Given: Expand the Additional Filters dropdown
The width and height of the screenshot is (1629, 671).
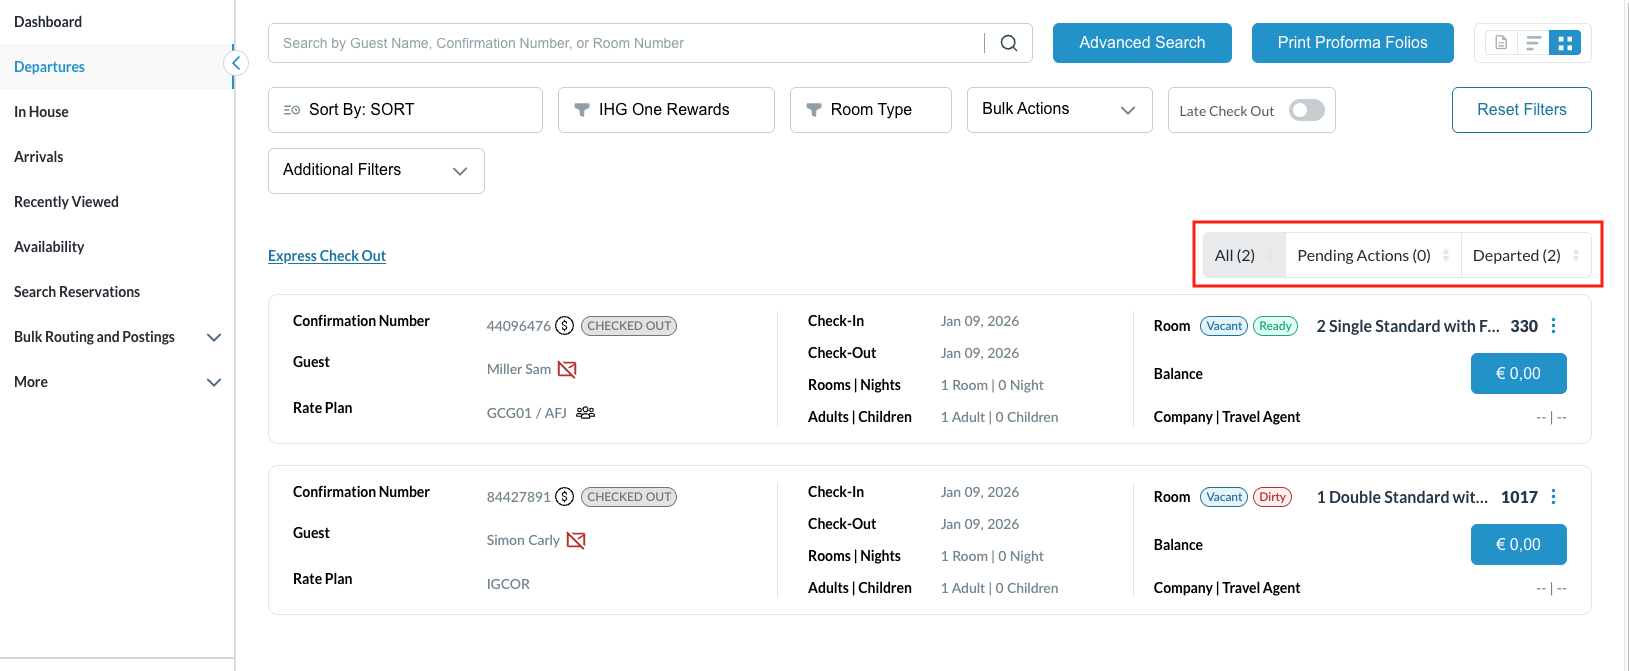Looking at the screenshot, I should click(376, 171).
